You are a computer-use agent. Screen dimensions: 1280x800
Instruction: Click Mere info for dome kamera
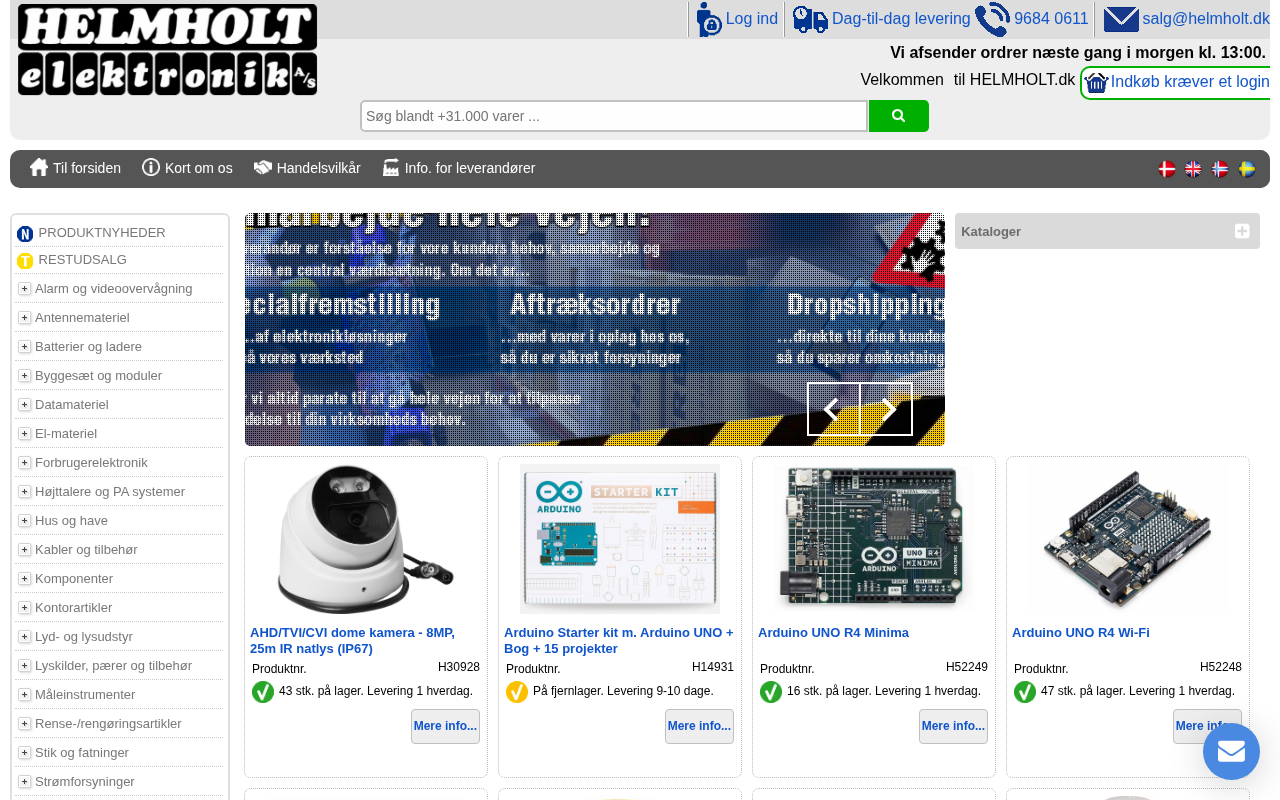pos(445,726)
